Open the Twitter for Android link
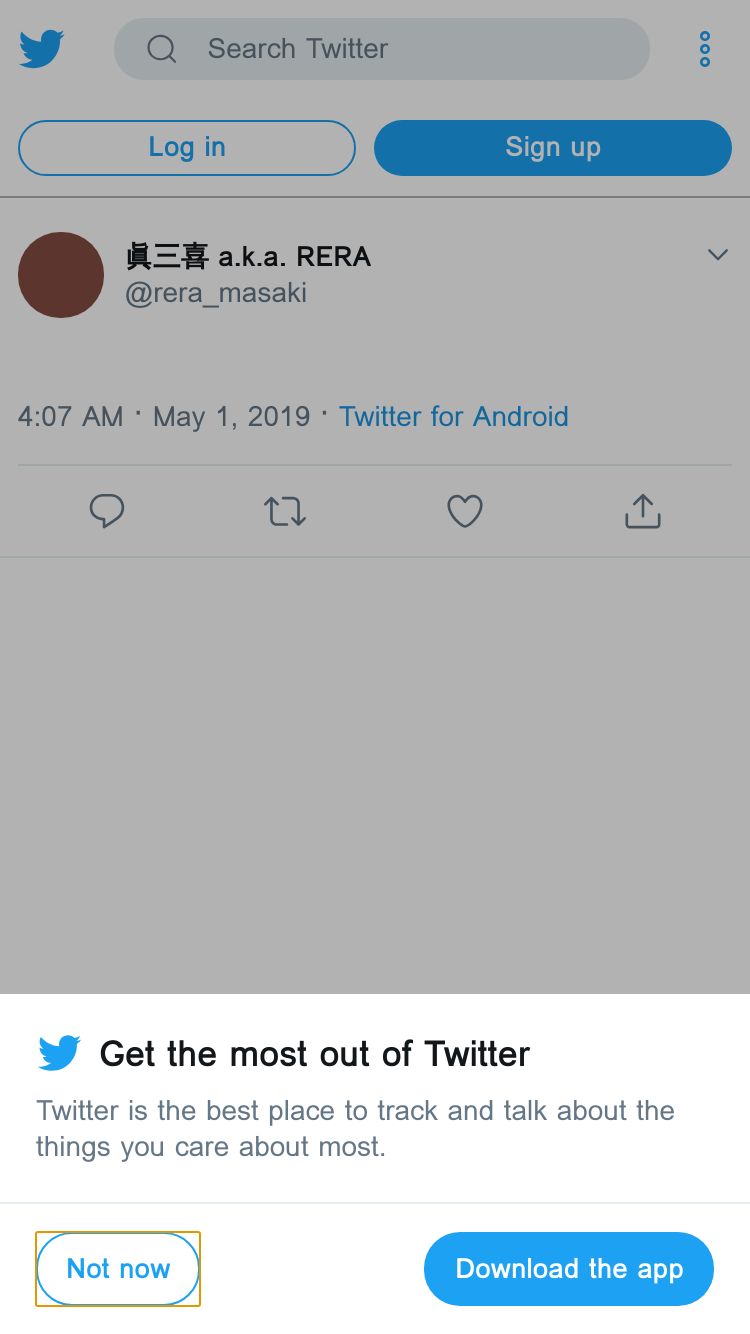Screen dimensions: 750x1334 pos(453,416)
